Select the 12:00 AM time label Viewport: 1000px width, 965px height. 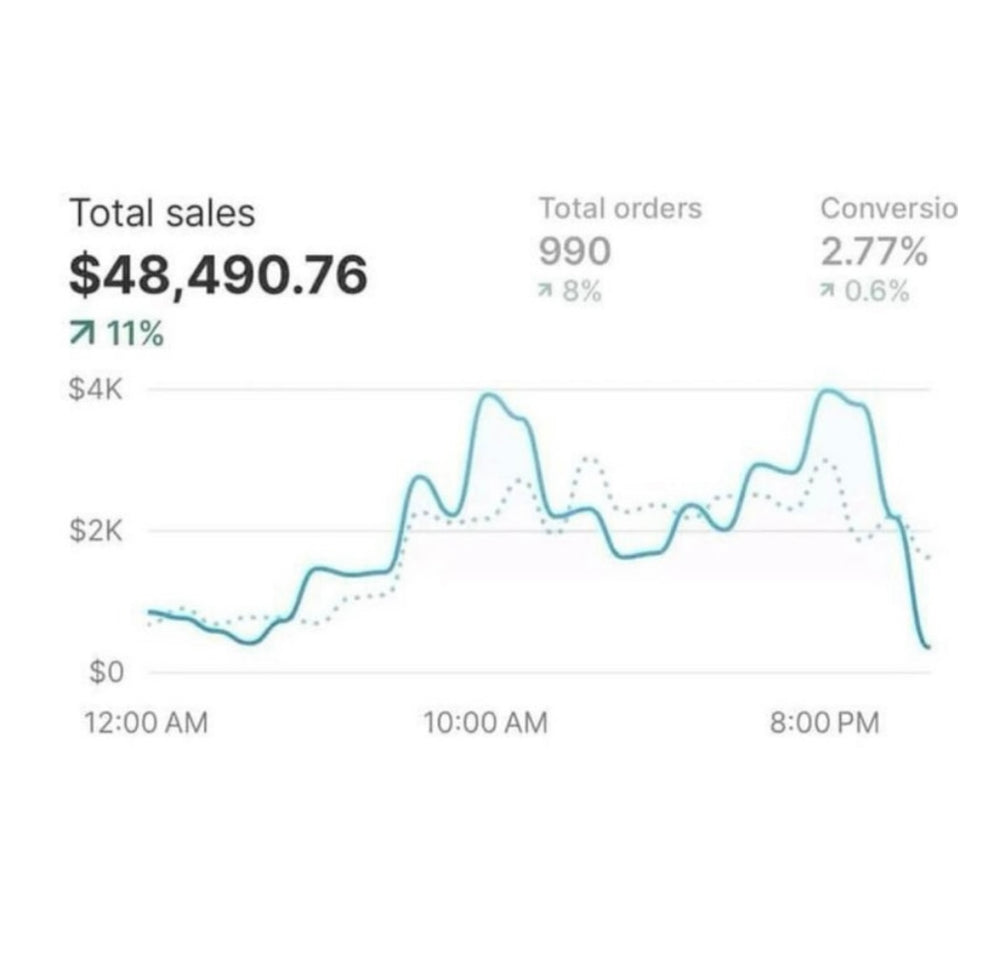click(147, 722)
